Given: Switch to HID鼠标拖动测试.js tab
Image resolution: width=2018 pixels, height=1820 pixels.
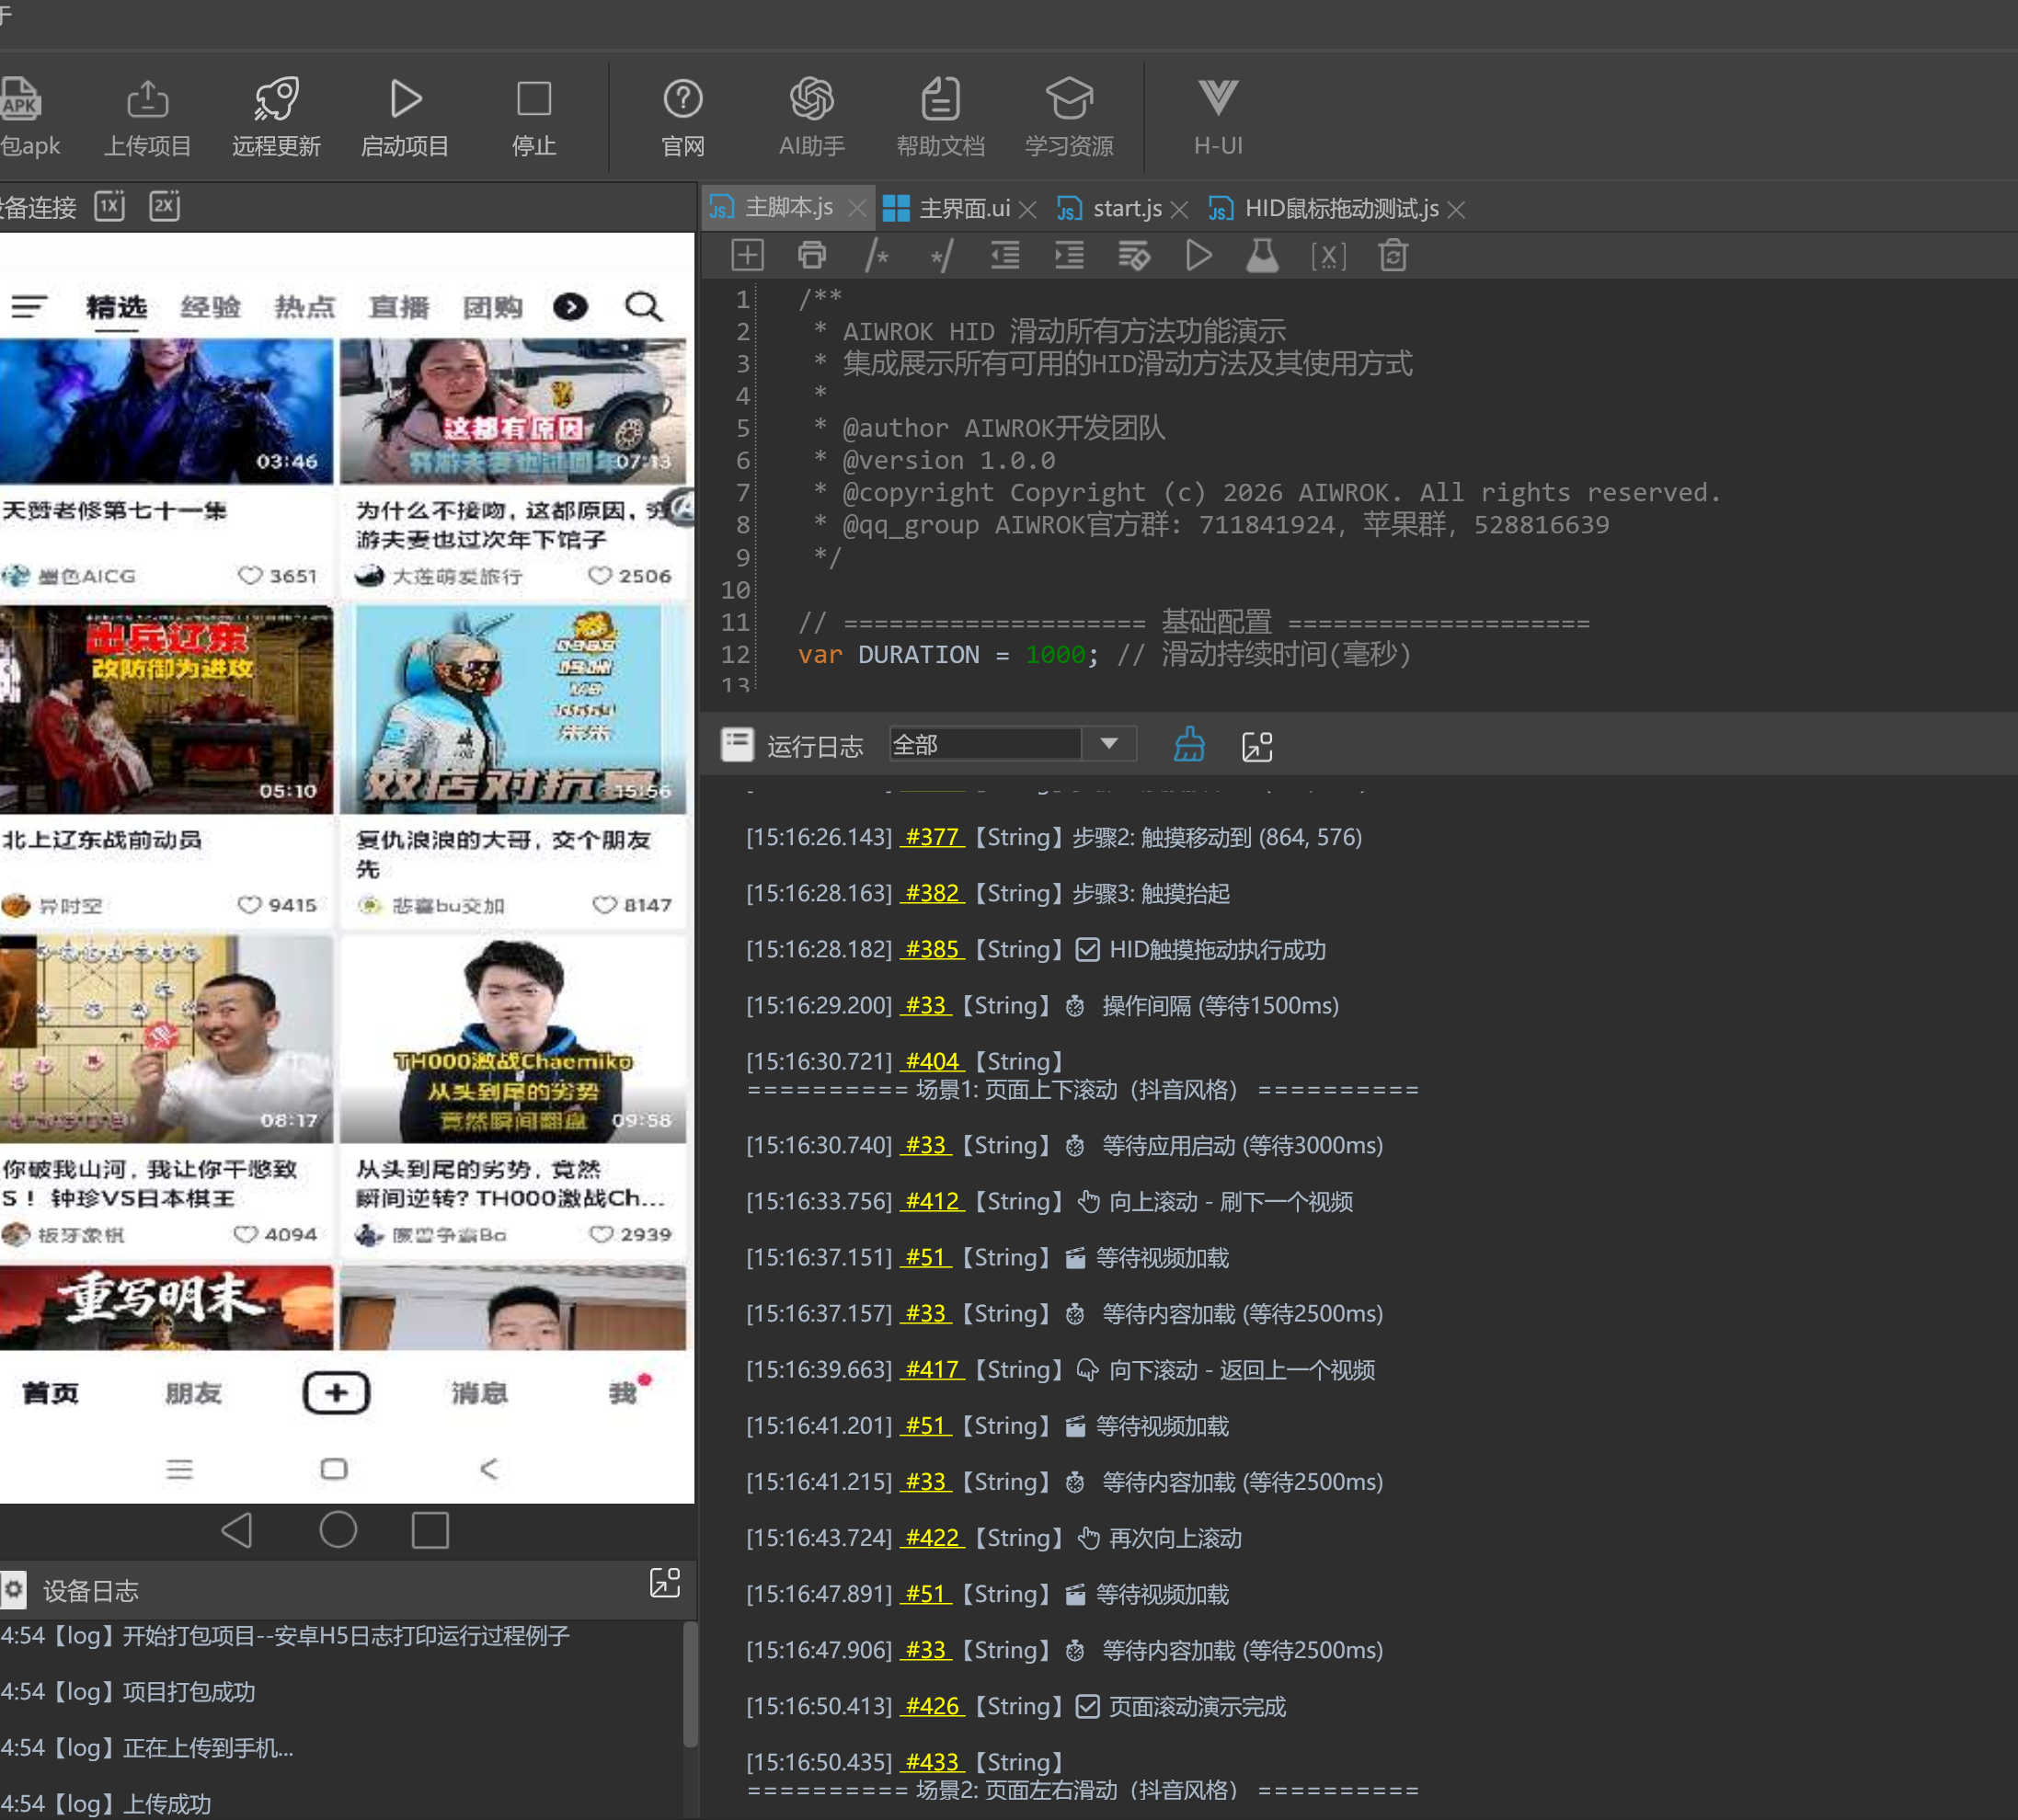Looking at the screenshot, I should 1324,208.
